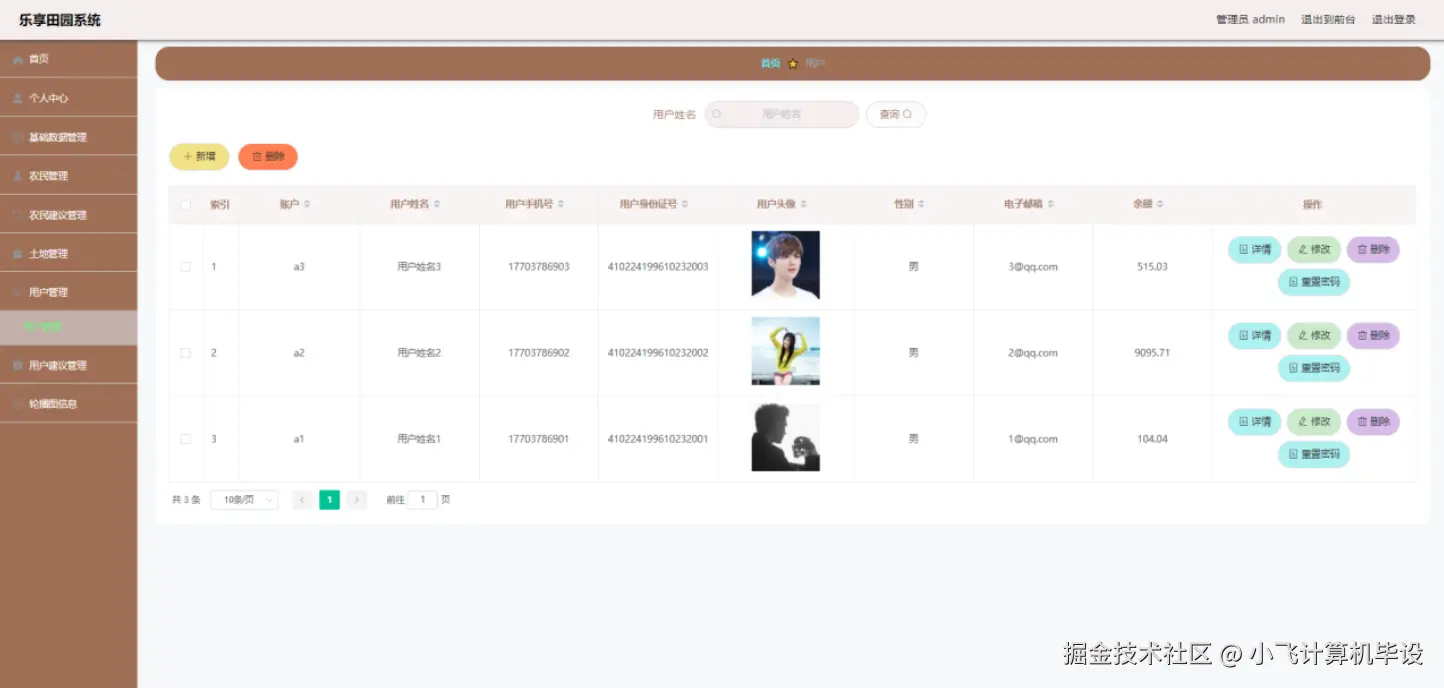Open the avatar image of 用户姓名2
Screen dimensions: 1444x688
[x=785, y=351]
